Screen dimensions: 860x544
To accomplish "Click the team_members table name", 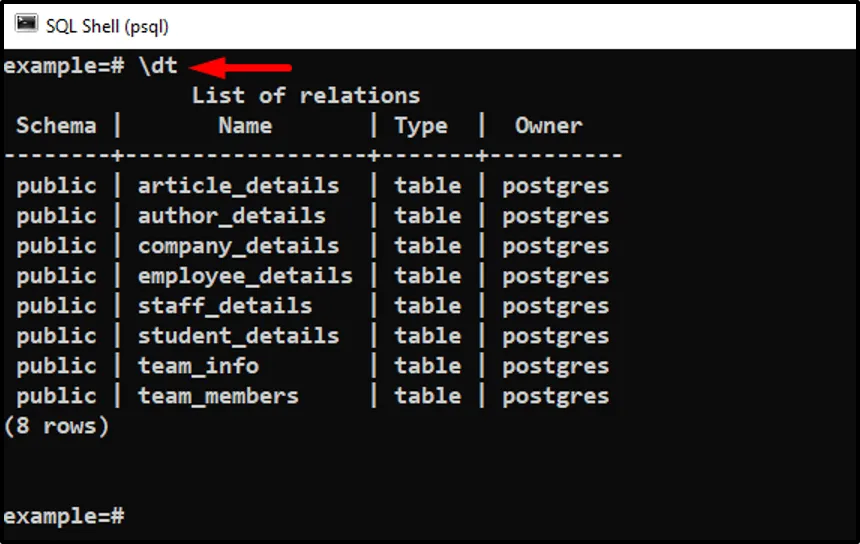I will pos(218,396).
